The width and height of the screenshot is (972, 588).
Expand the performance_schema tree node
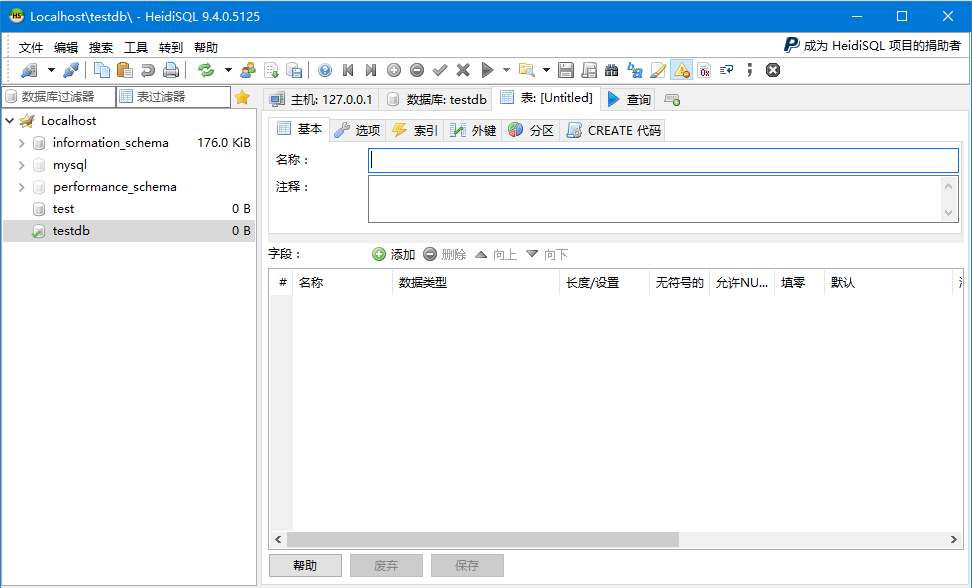click(x=21, y=187)
